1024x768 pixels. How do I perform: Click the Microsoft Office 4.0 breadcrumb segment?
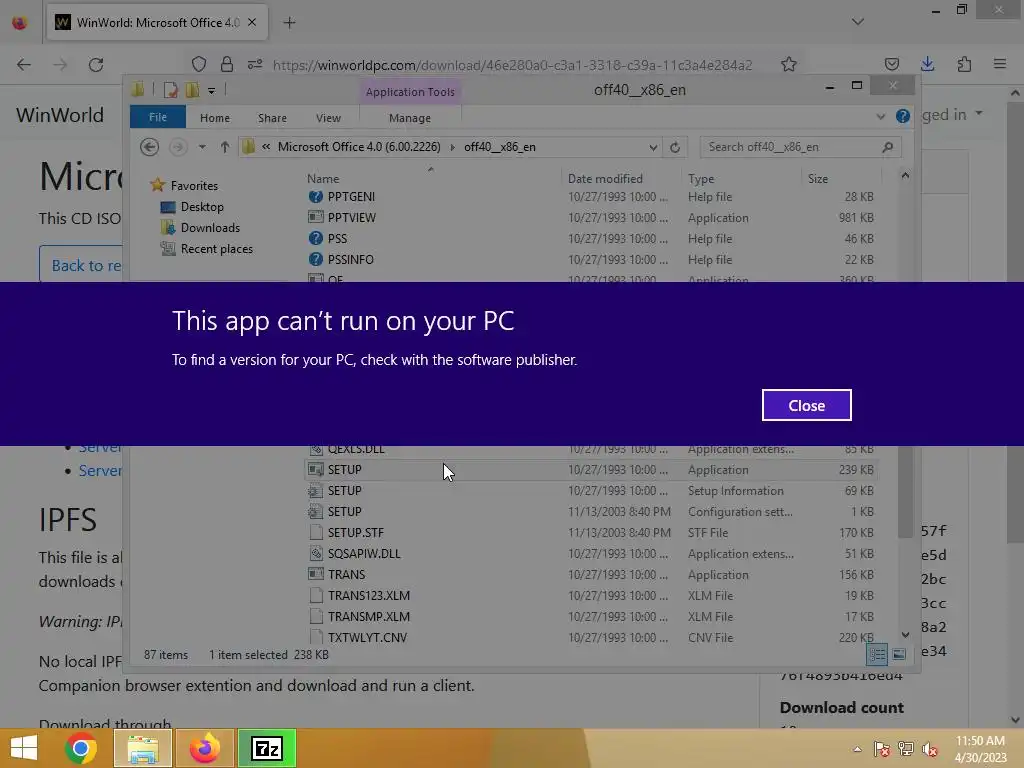click(x=359, y=147)
